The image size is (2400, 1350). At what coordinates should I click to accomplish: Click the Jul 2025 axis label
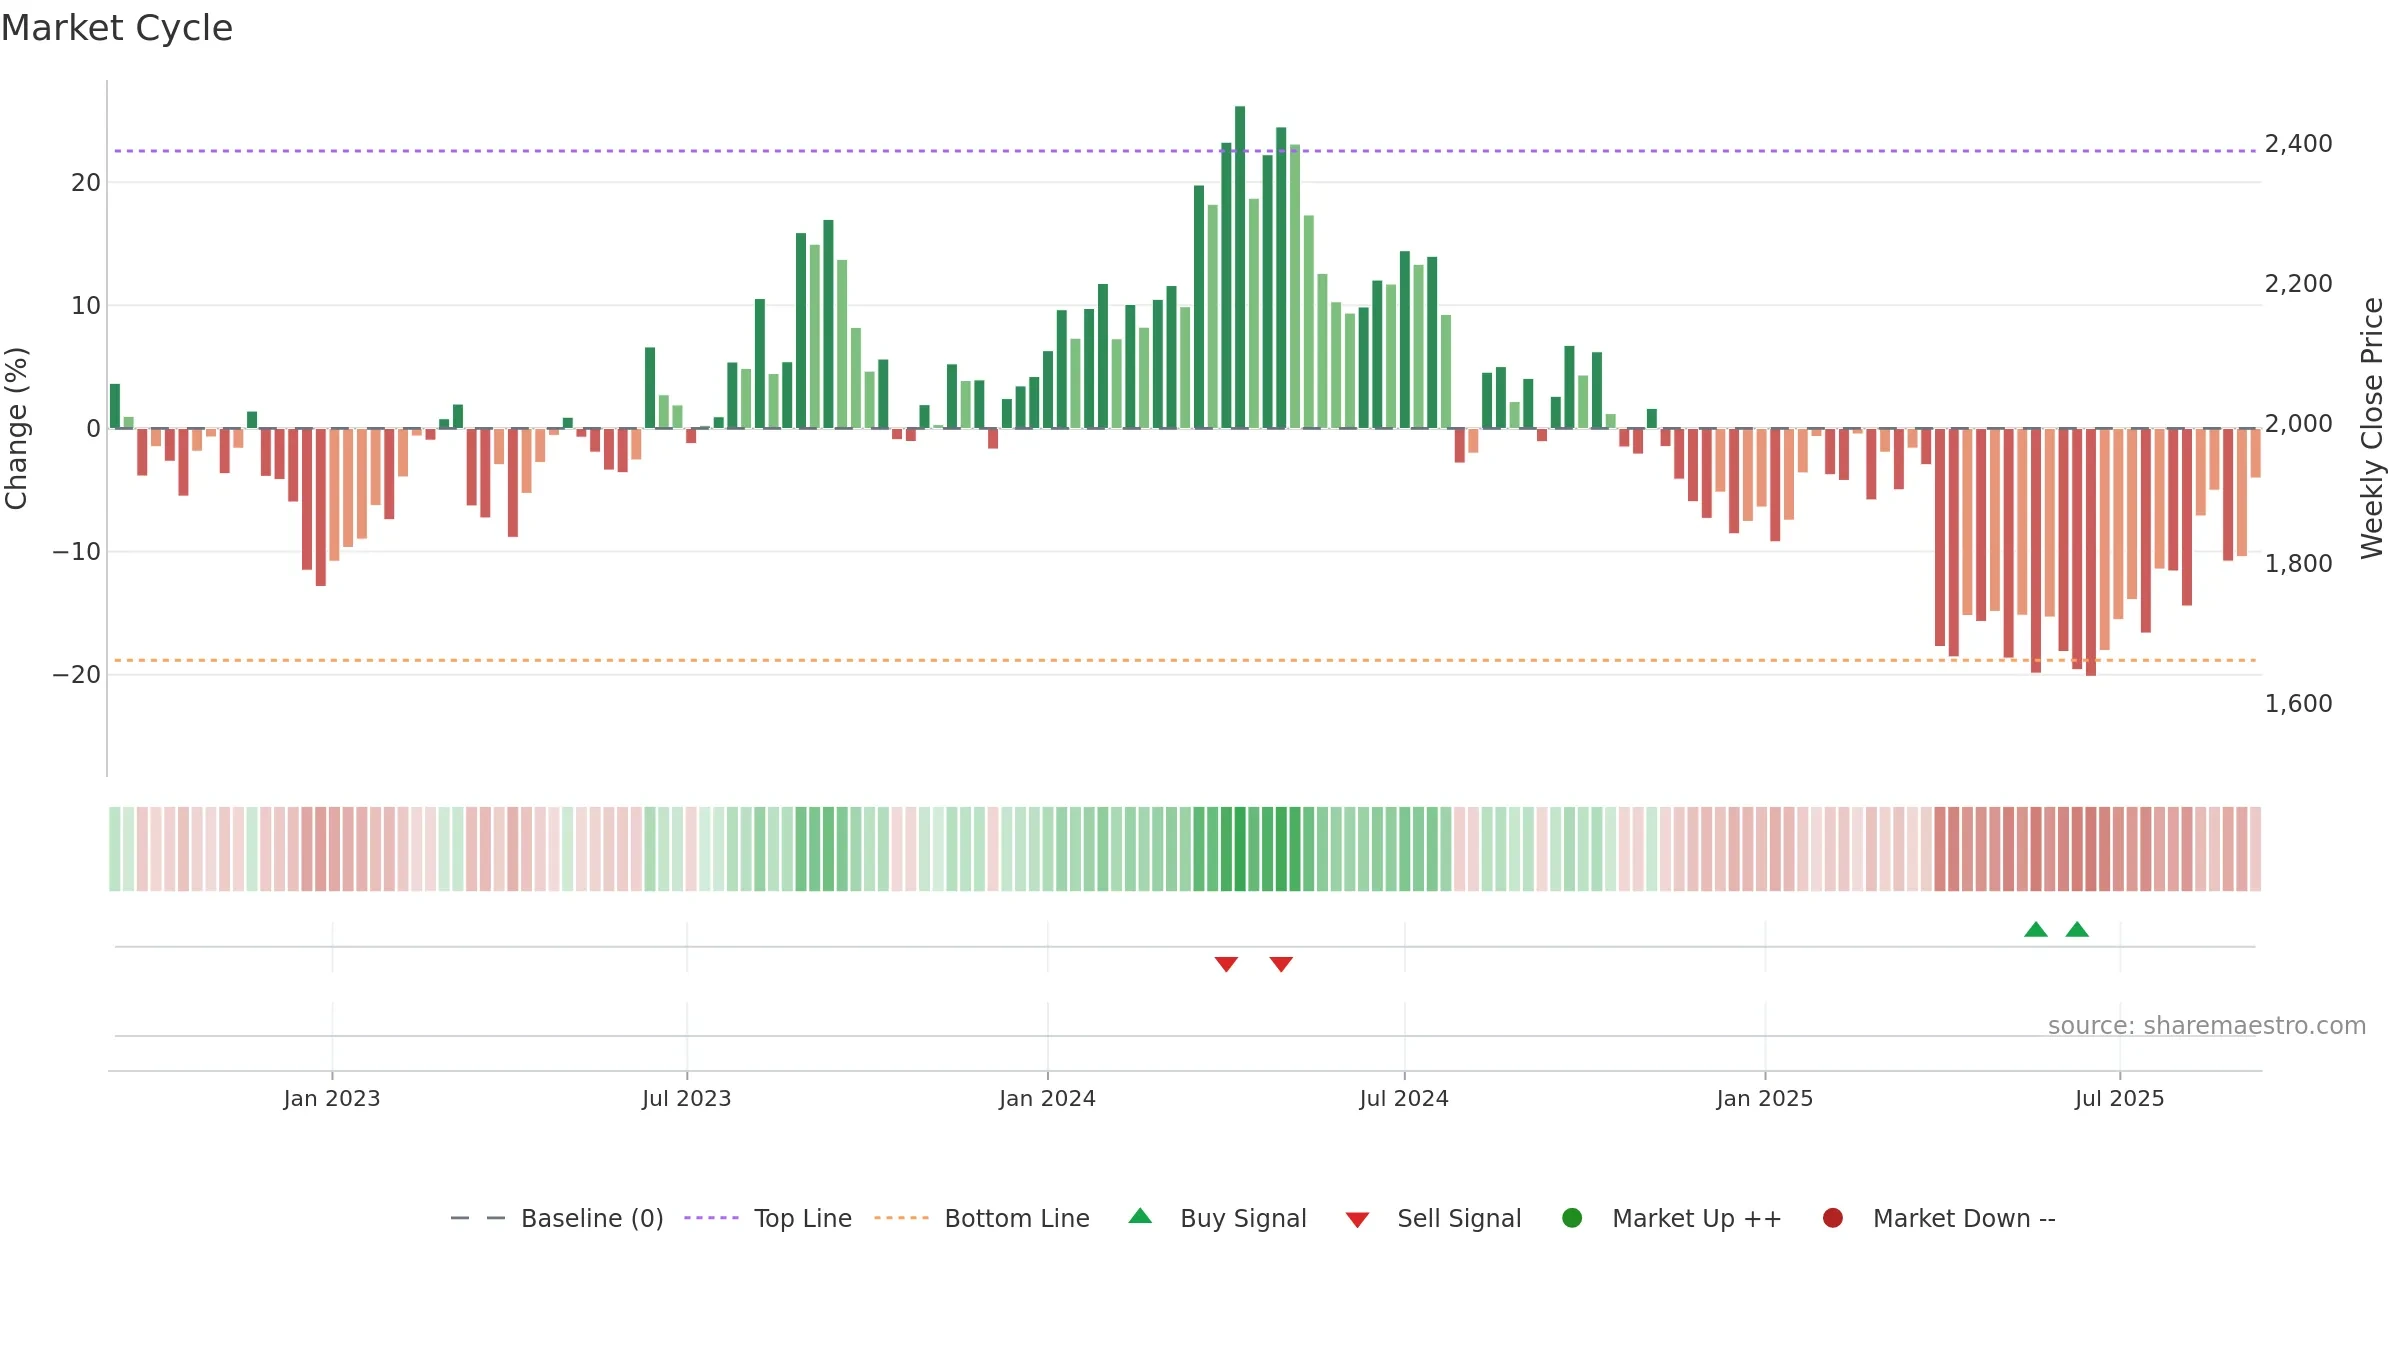pyautogui.click(x=2120, y=1099)
